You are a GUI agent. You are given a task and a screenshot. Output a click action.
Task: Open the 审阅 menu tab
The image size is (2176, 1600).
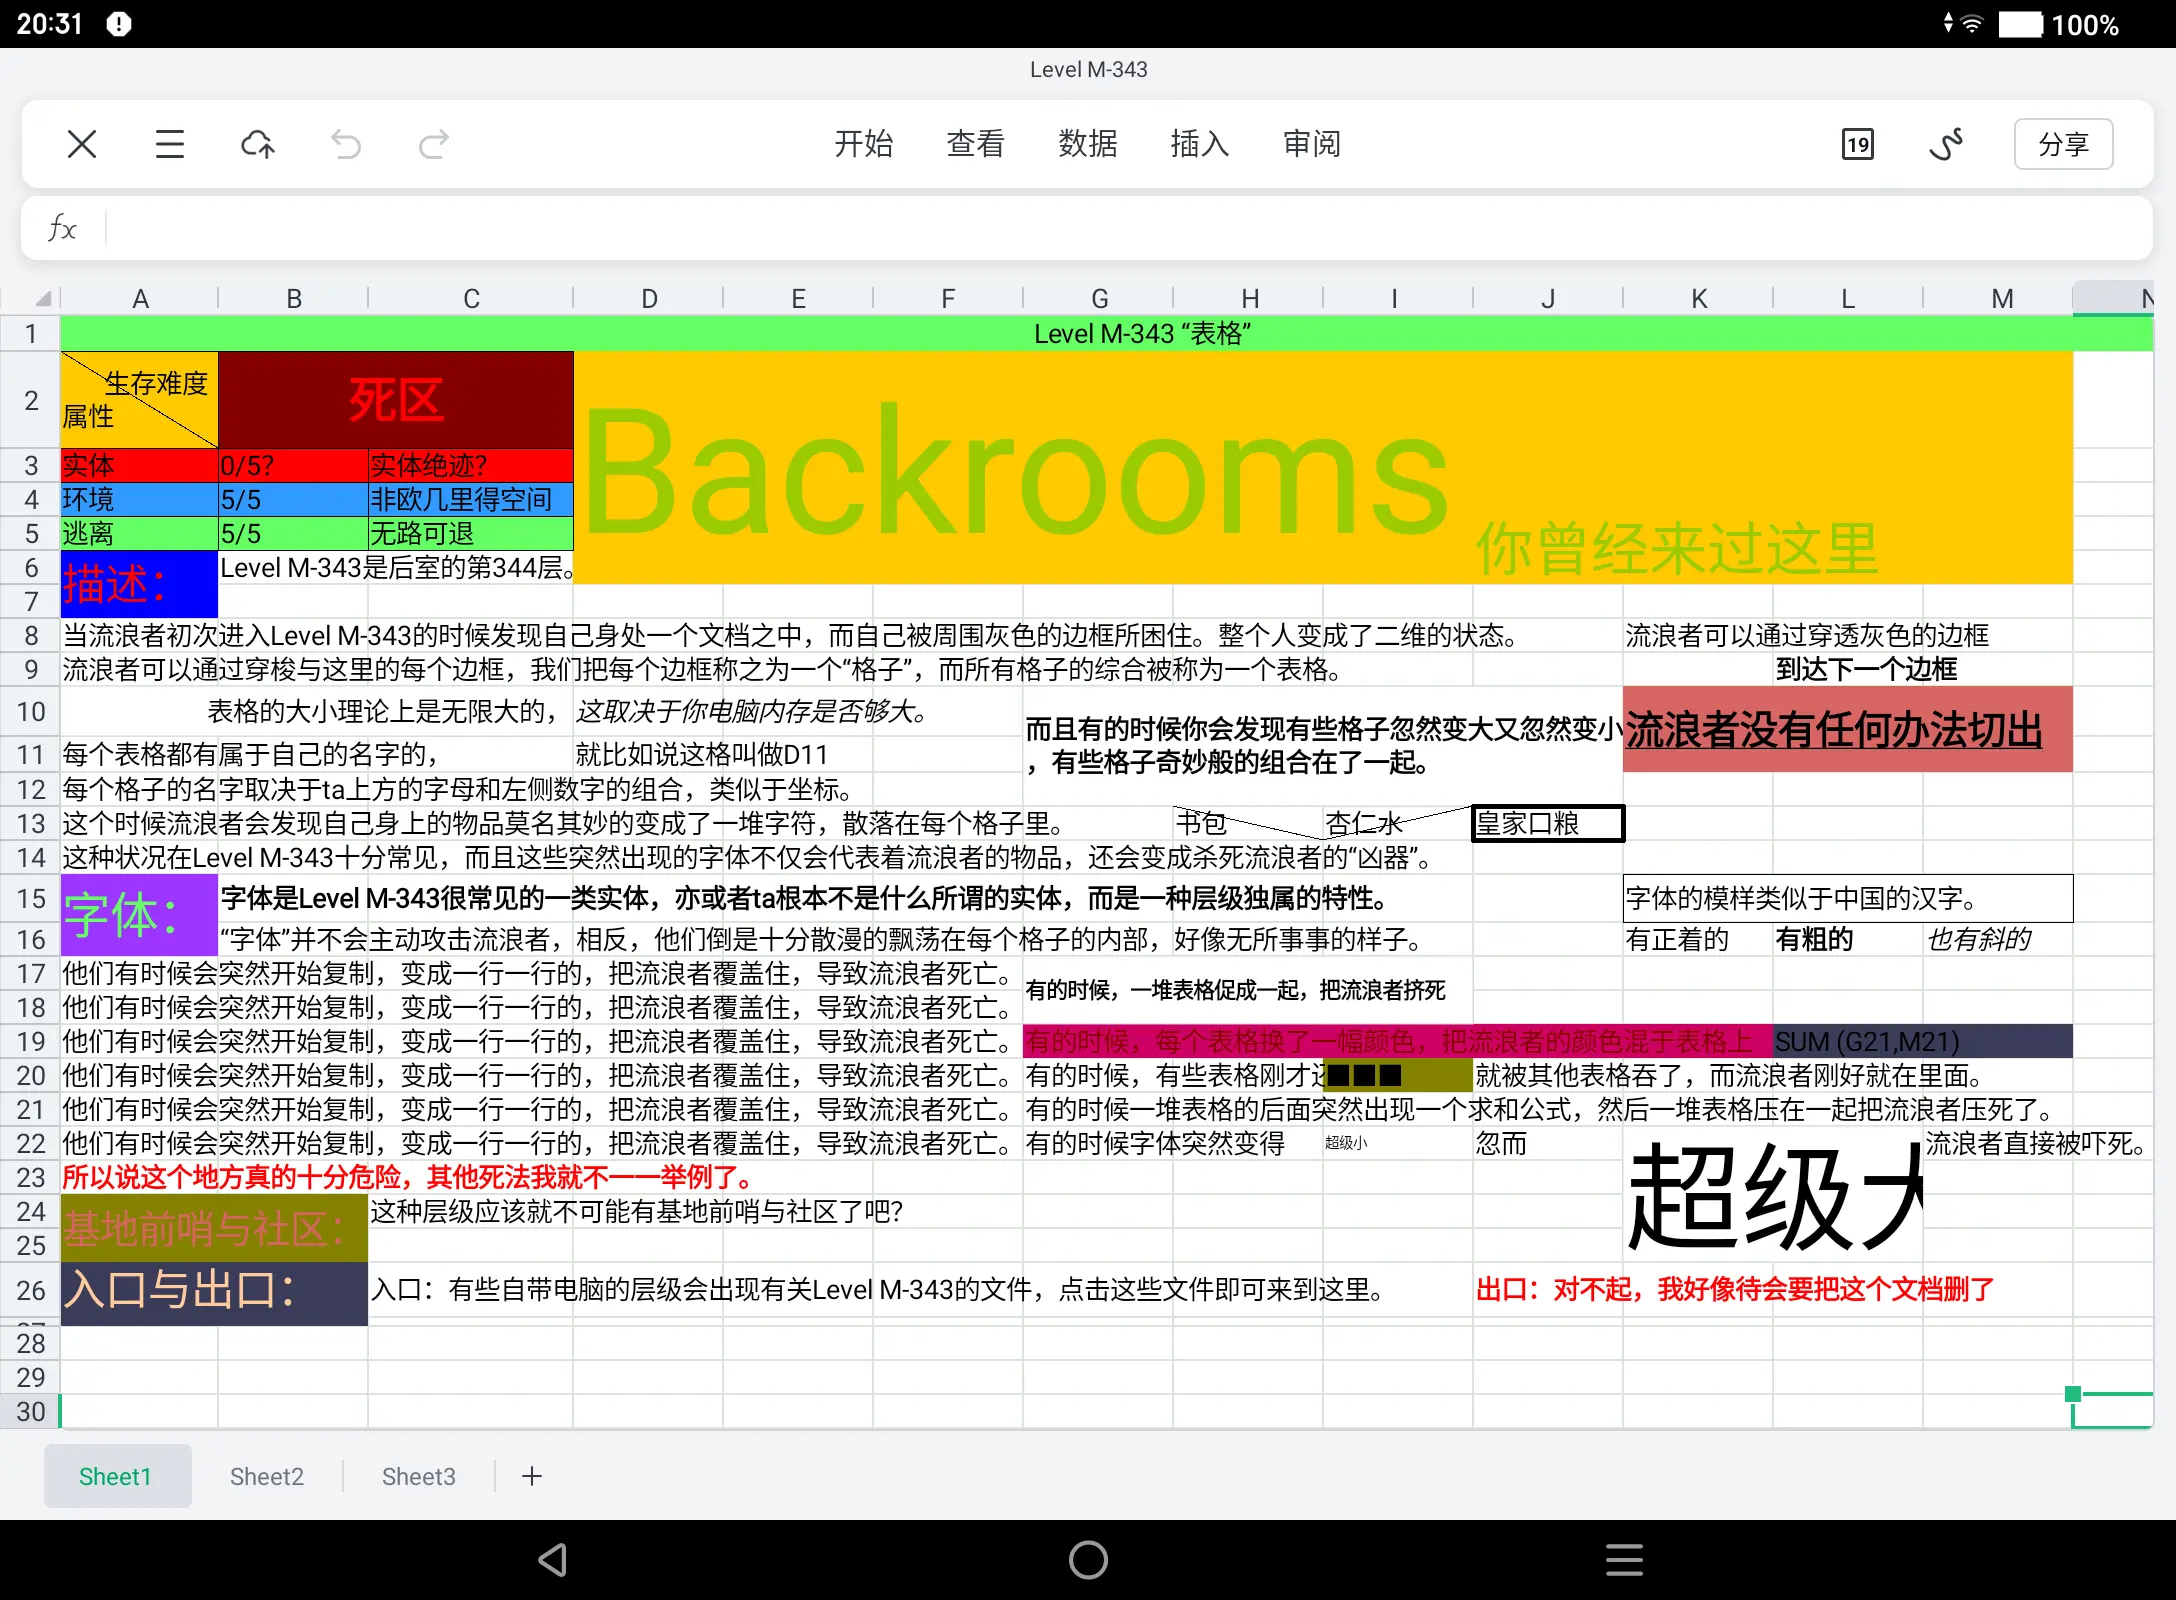pyautogui.click(x=1312, y=144)
